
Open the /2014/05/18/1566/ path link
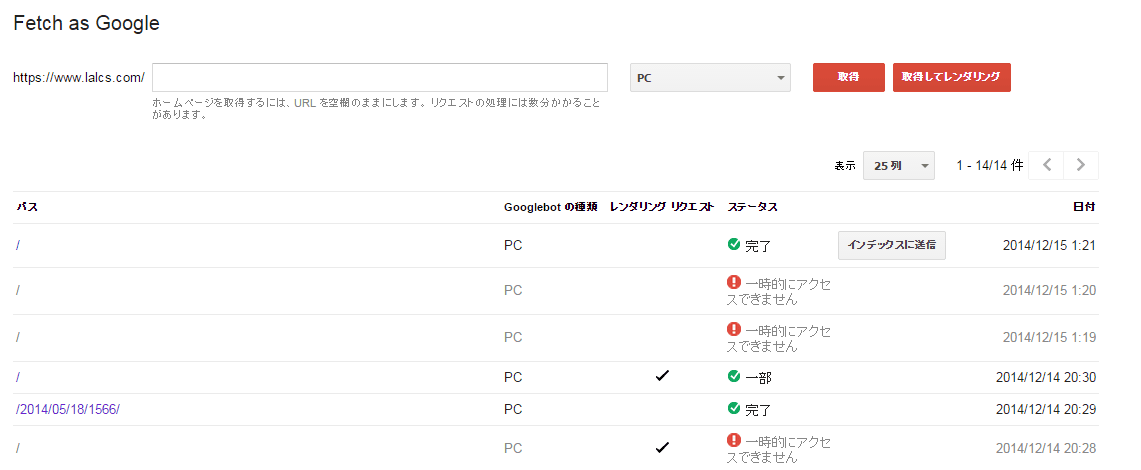pyautogui.click(x=68, y=409)
